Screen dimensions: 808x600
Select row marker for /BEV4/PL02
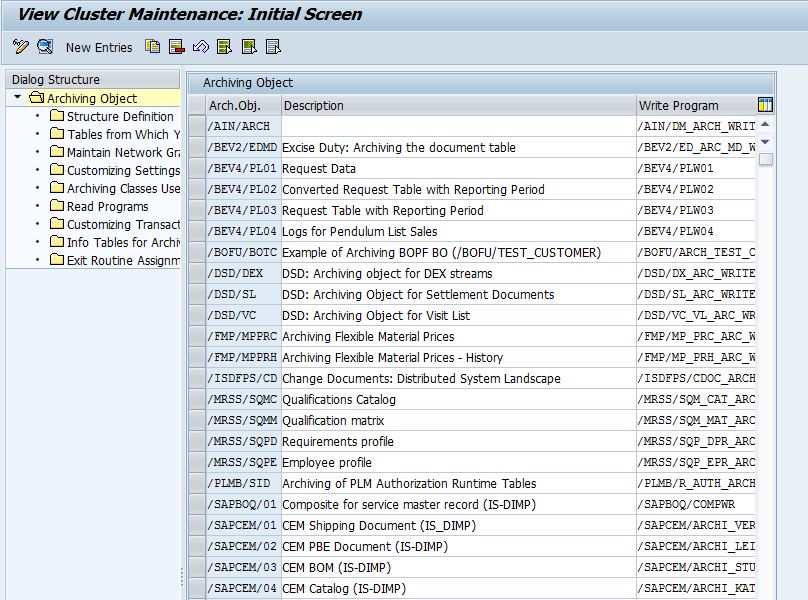pyautogui.click(x=197, y=189)
